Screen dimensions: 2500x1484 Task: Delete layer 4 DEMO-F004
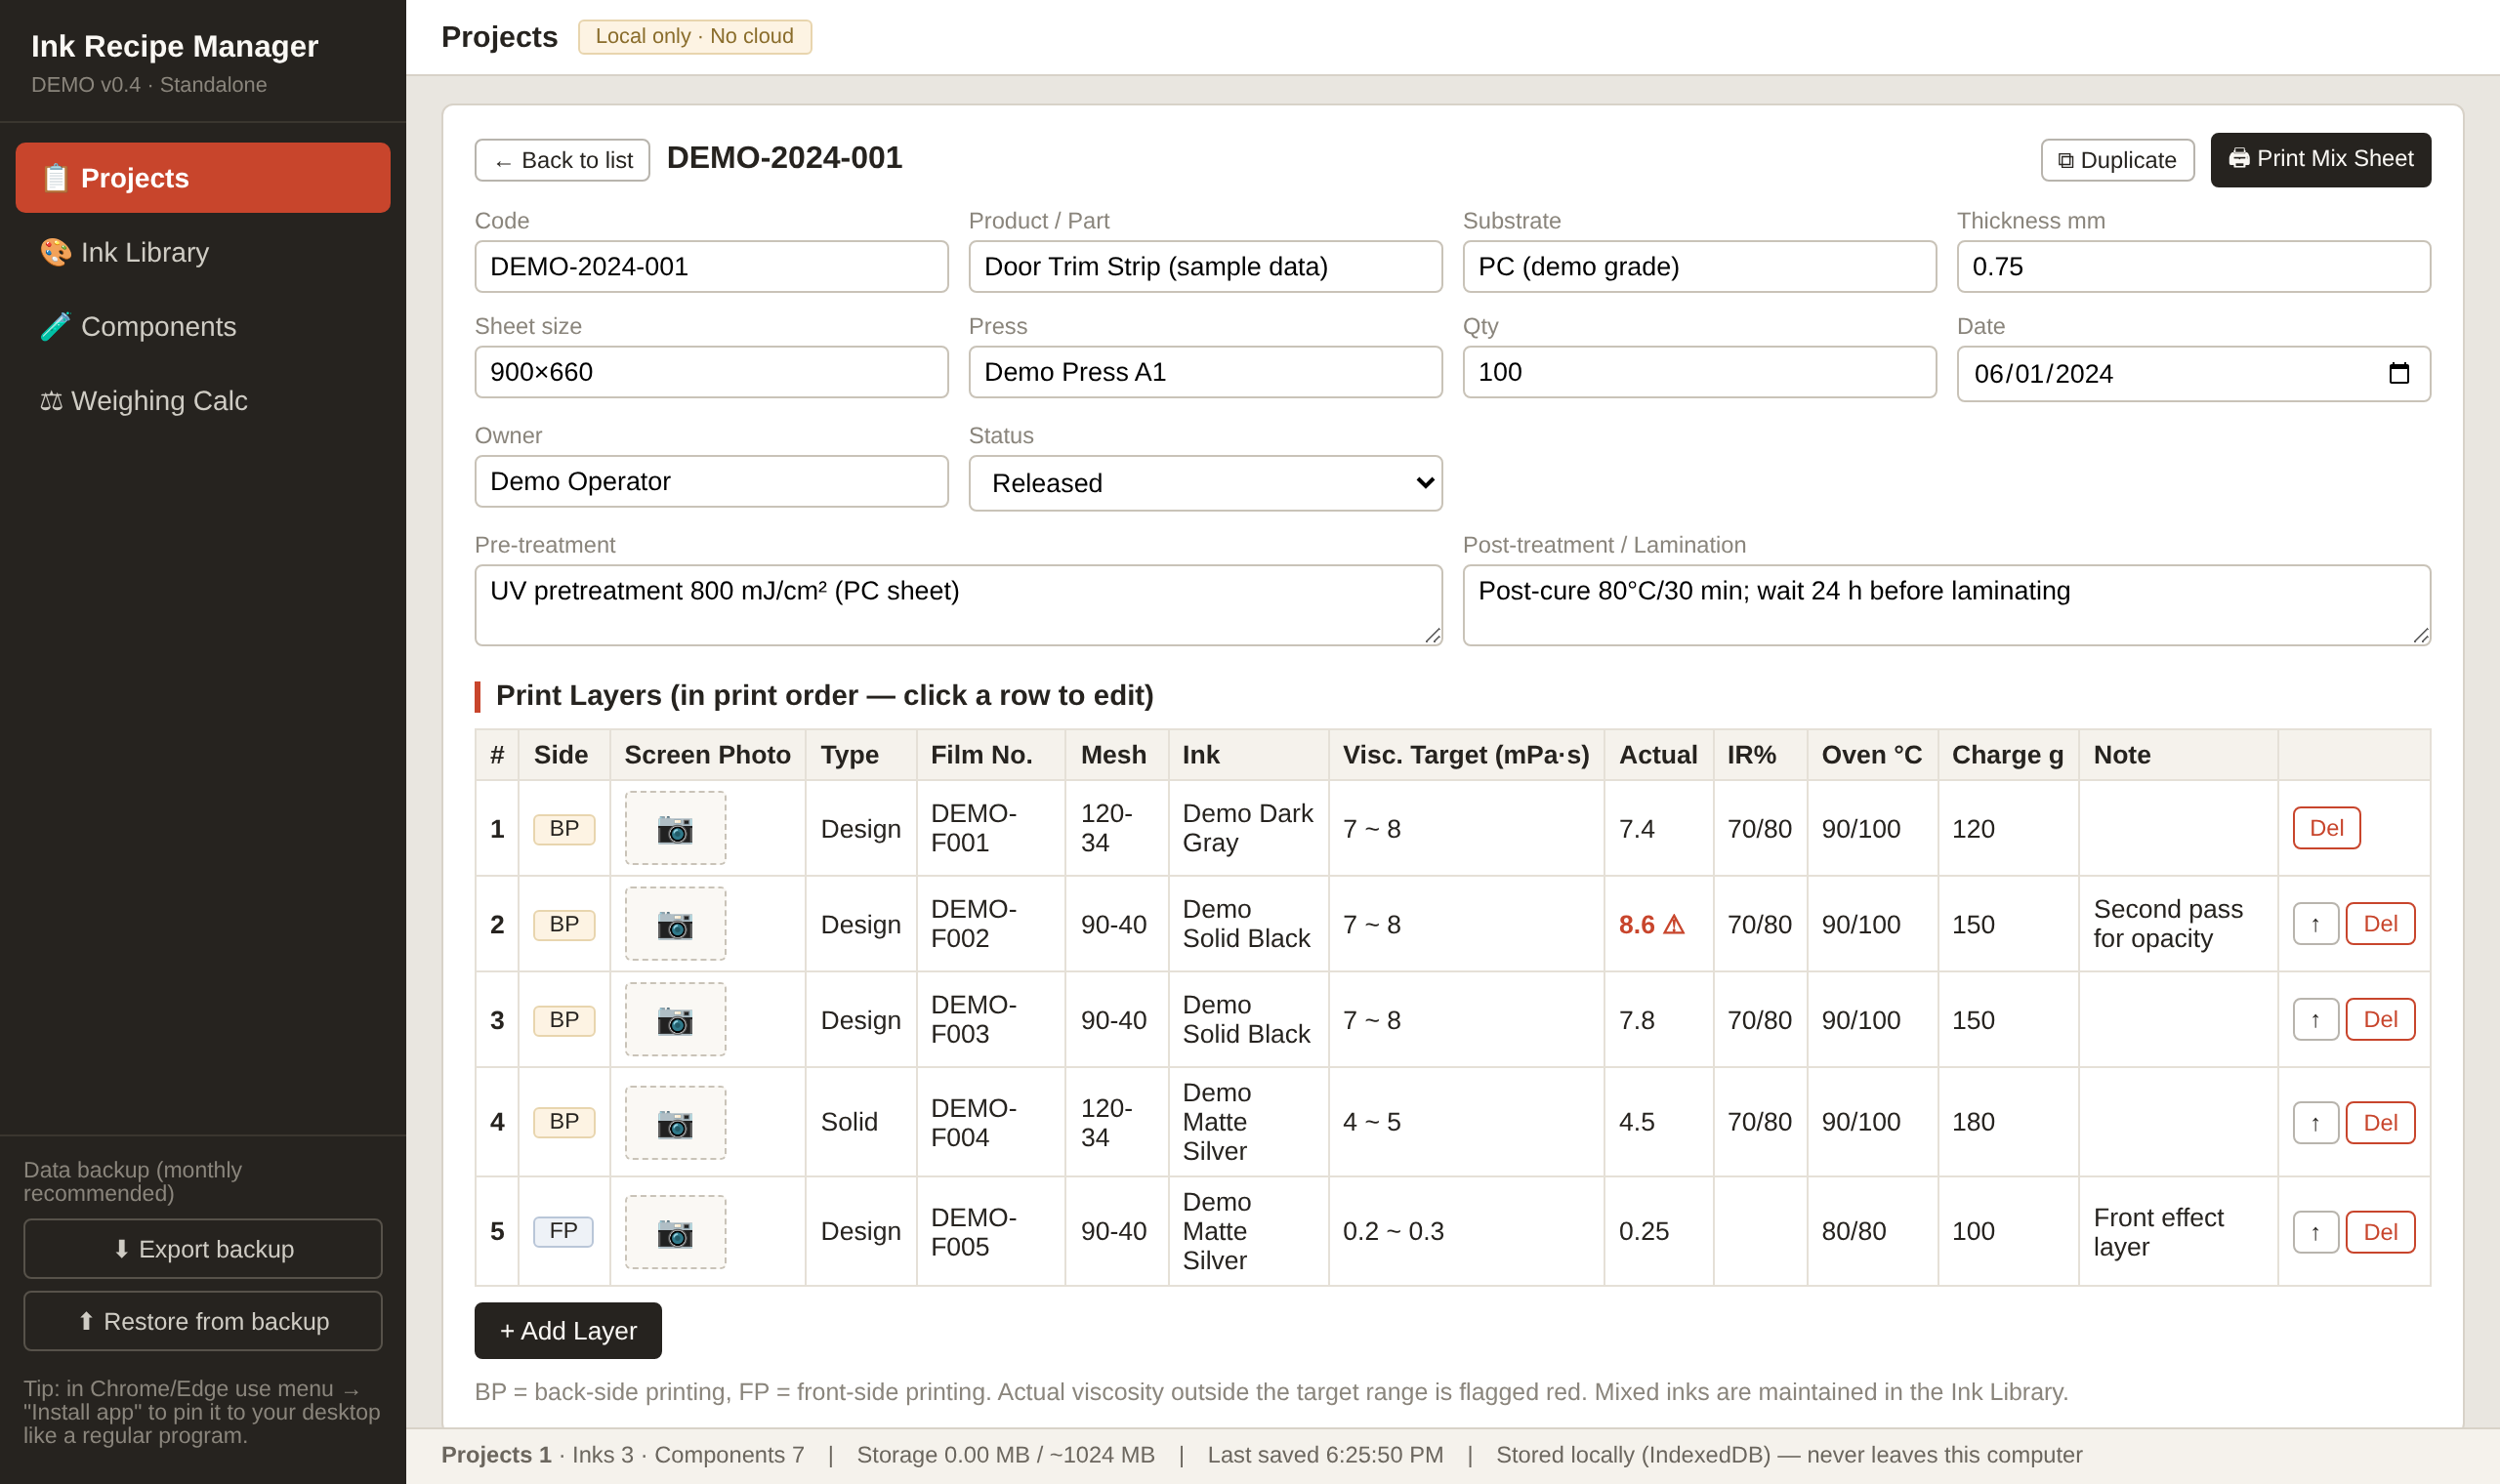point(2380,1123)
